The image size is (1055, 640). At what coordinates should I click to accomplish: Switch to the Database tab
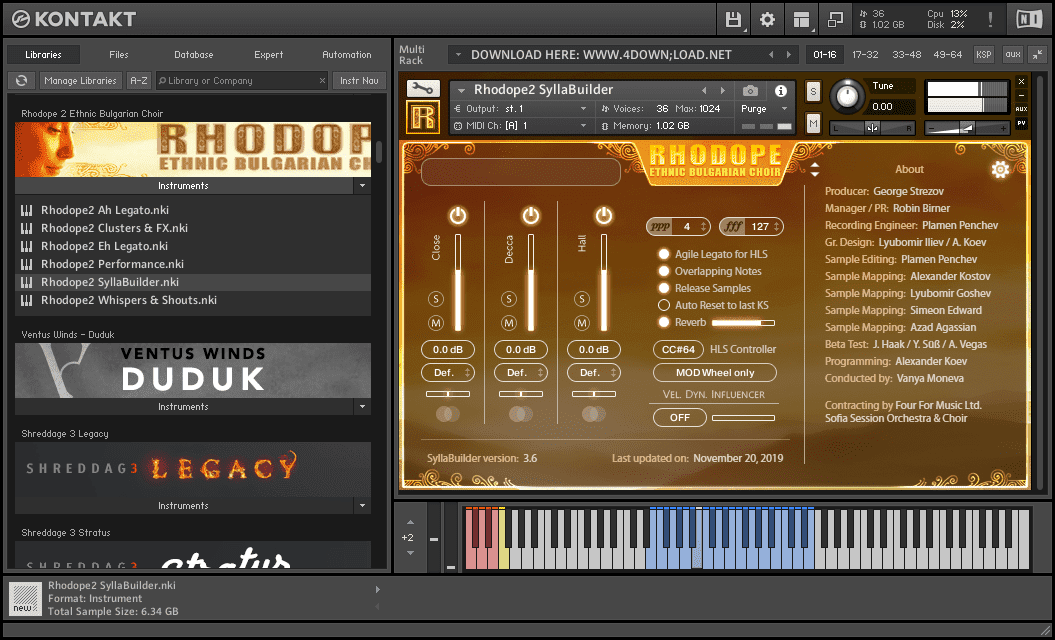click(x=194, y=55)
